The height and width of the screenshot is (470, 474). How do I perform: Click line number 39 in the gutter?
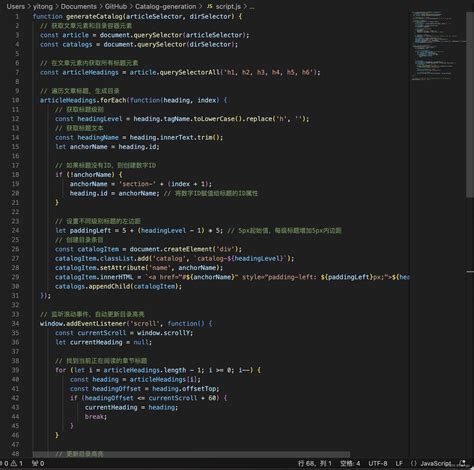tap(15, 370)
